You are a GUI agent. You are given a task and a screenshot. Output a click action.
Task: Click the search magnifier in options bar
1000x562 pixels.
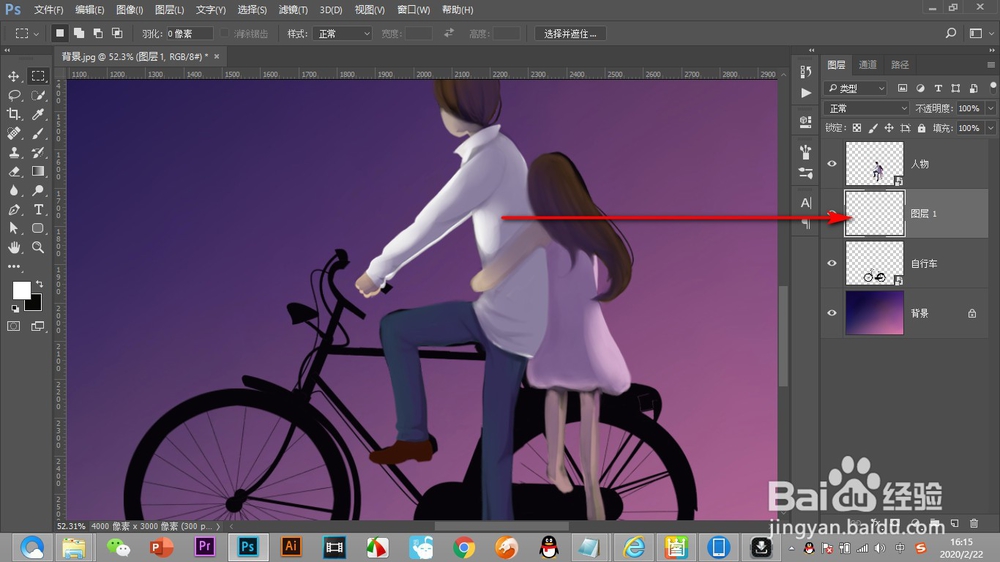(x=951, y=33)
